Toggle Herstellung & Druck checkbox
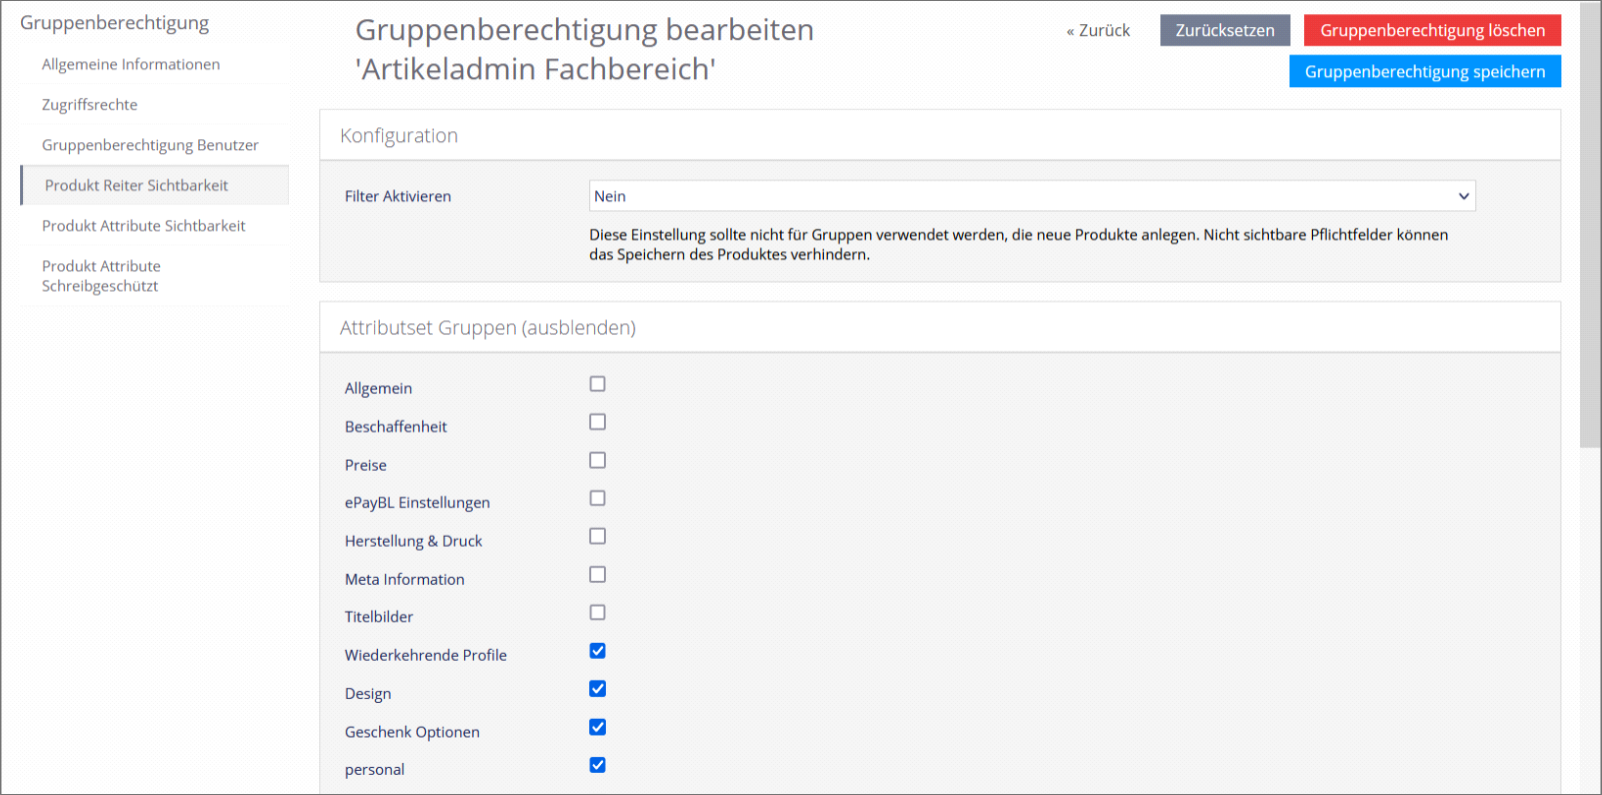The height and width of the screenshot is (795, 1602). [597, 536]
